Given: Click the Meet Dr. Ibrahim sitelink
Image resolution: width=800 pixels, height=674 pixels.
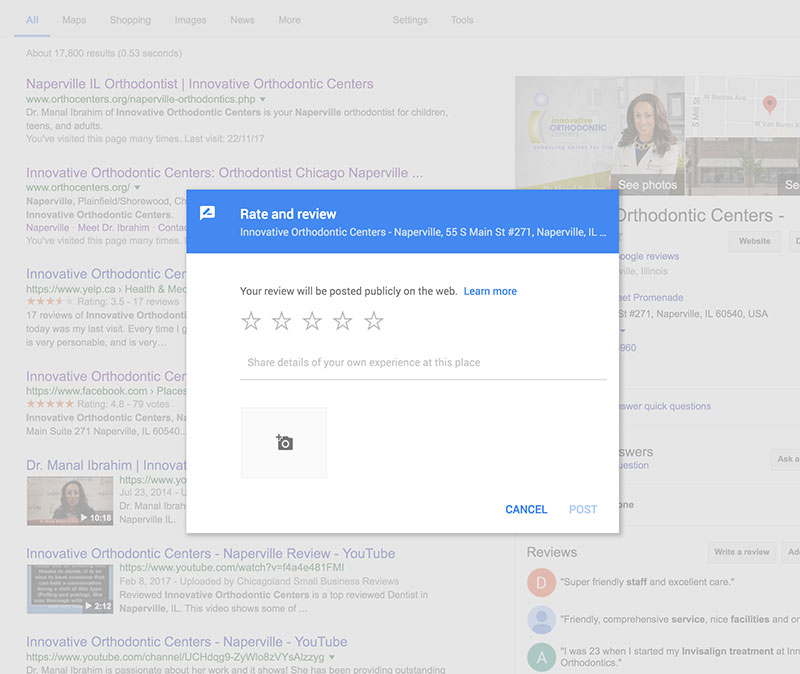Looking at the screenshot, I should [114, 228].
